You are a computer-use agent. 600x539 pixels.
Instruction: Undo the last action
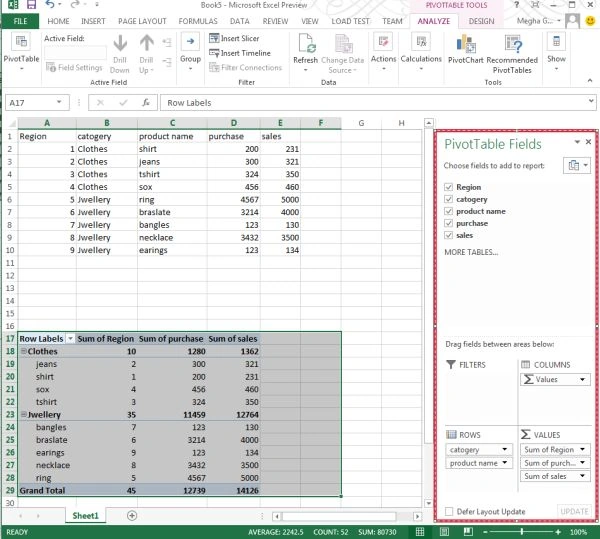click(x=50, y=5)
